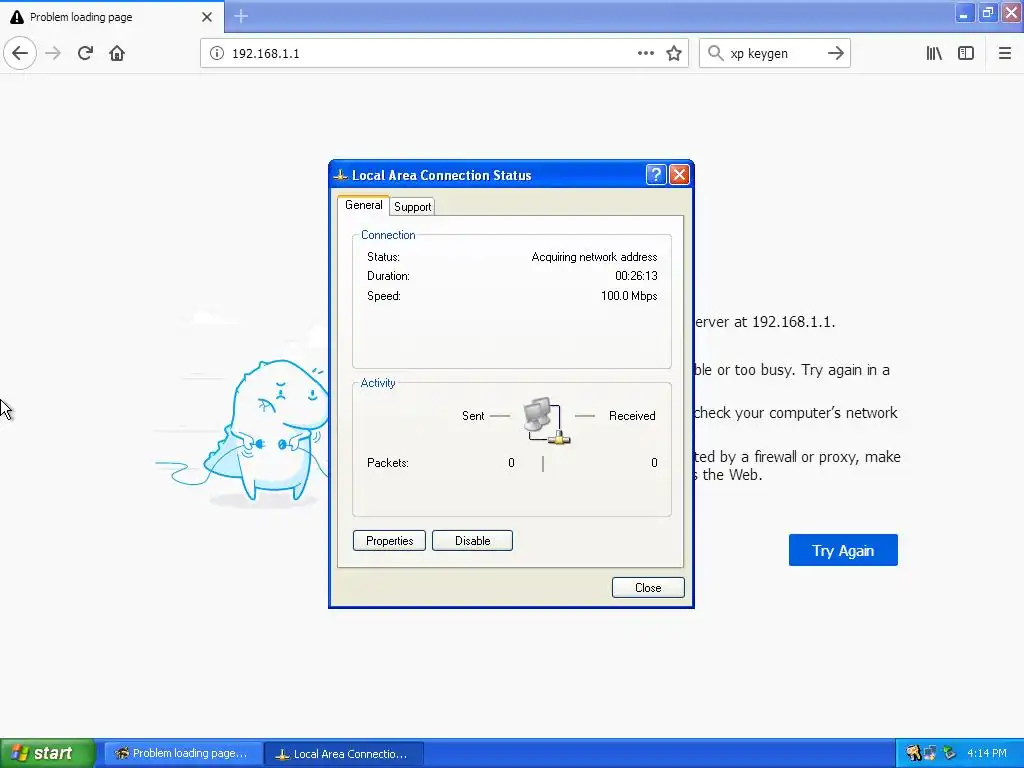This screenshot has width=1024, height=768.
Task: Minimize the Firefox window
Action: 964,13
